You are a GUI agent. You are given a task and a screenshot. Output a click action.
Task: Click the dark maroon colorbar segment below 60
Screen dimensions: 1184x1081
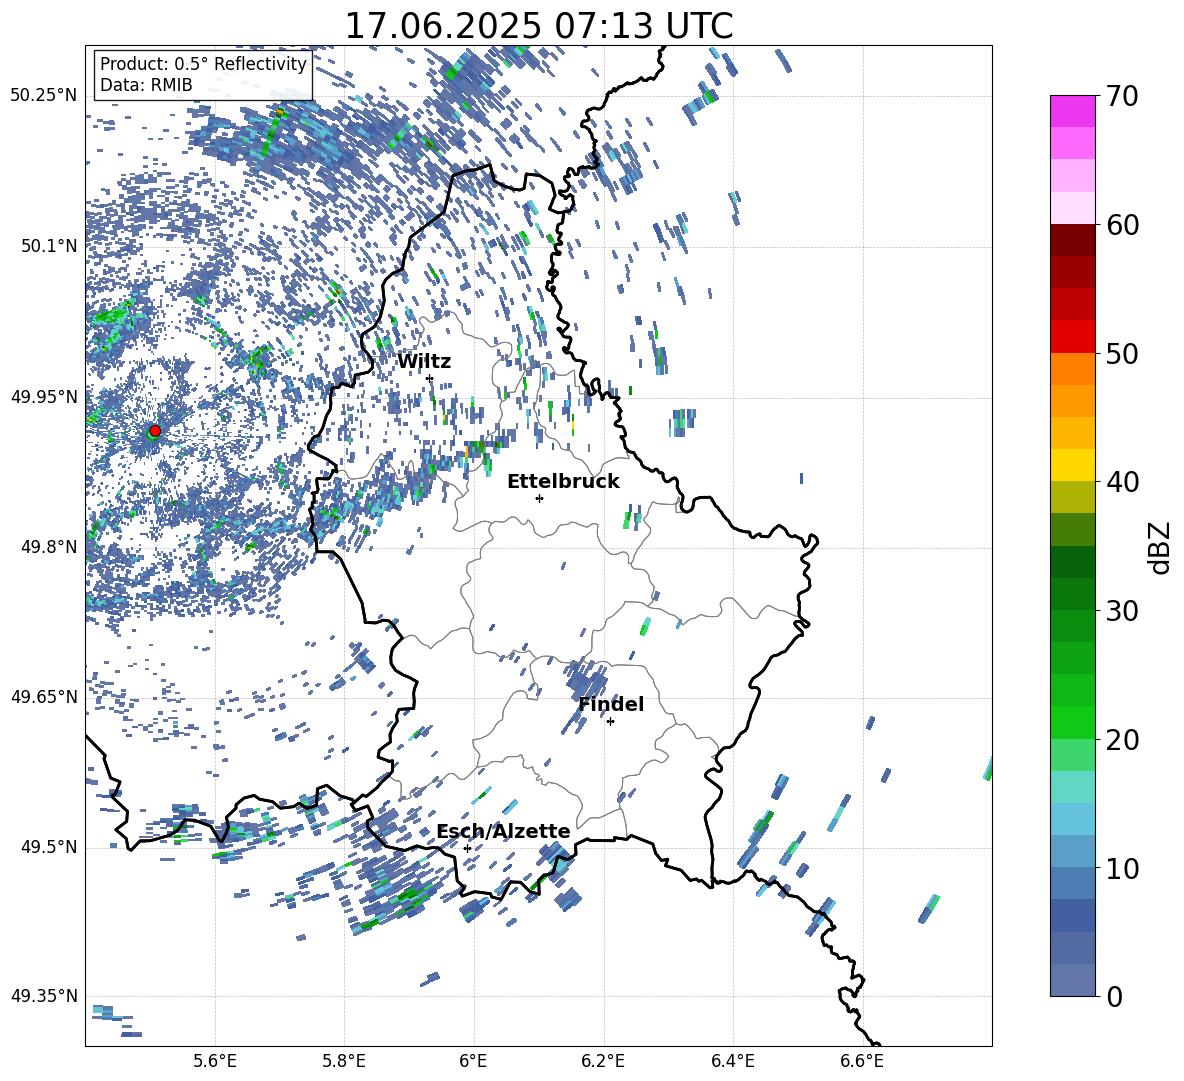1073,240
